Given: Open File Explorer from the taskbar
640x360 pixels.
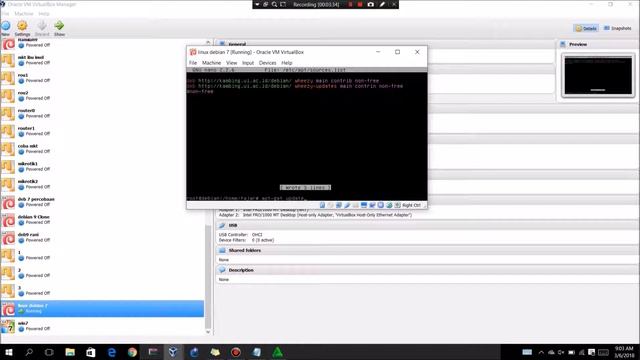Looking at the screenshot, I should (70, 352).
